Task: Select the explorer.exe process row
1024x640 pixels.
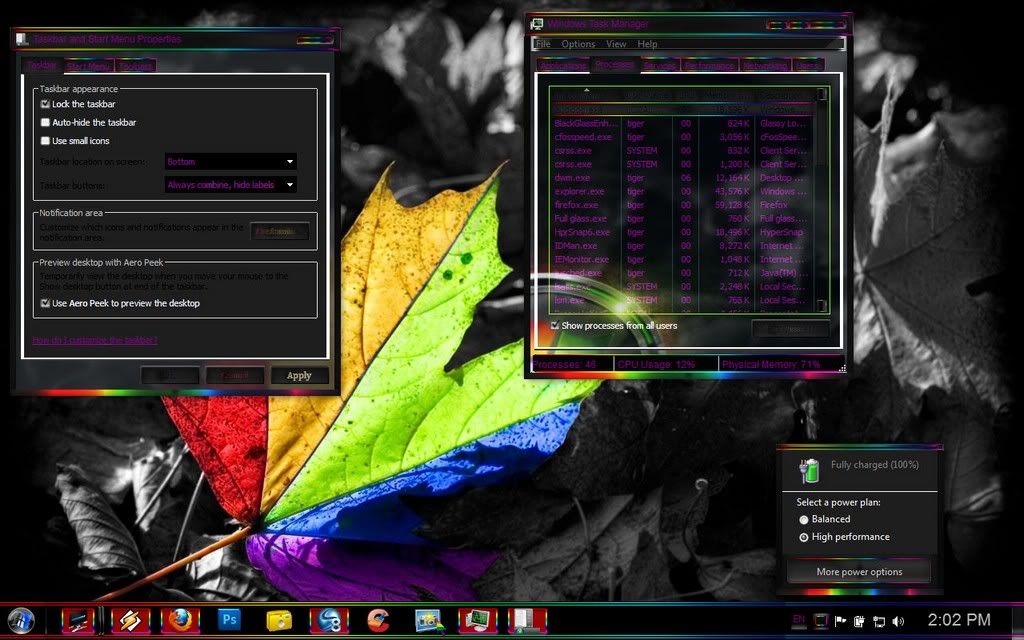Action: (x=580, y=191)
